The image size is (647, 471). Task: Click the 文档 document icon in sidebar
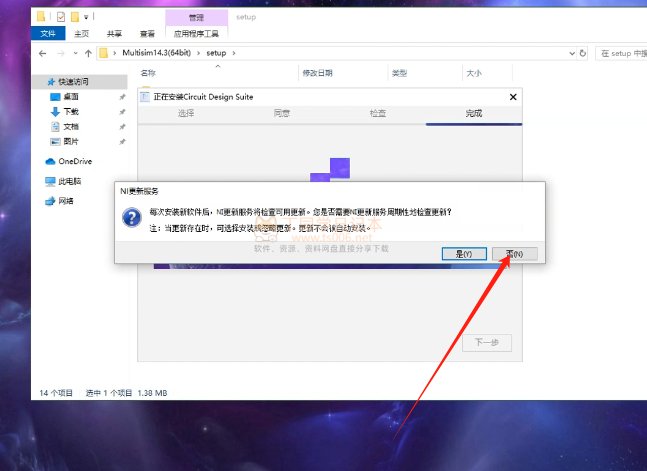55,127
